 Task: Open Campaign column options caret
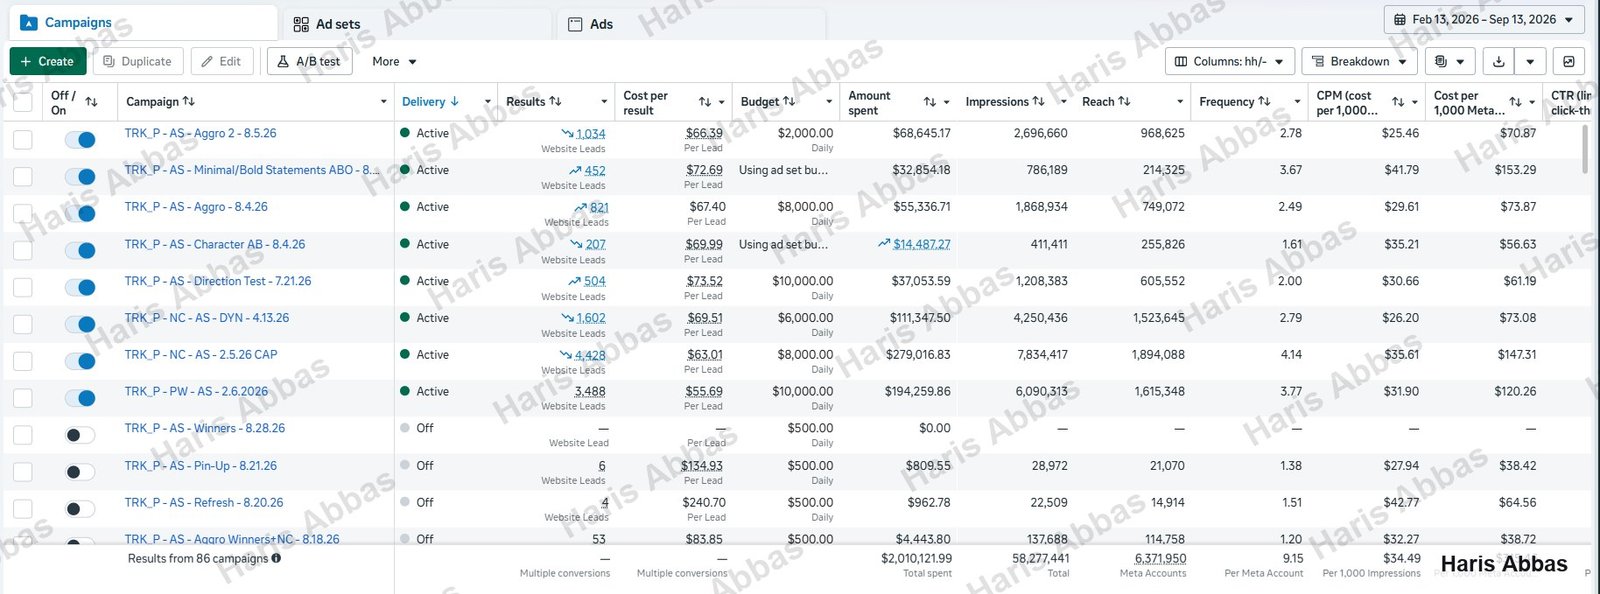coord(383,102)
